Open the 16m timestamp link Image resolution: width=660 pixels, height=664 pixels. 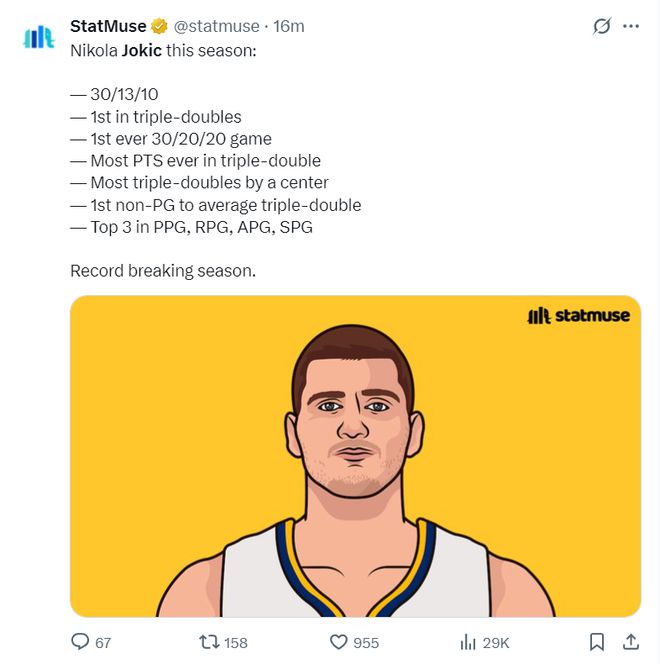(x=289, y=26)
